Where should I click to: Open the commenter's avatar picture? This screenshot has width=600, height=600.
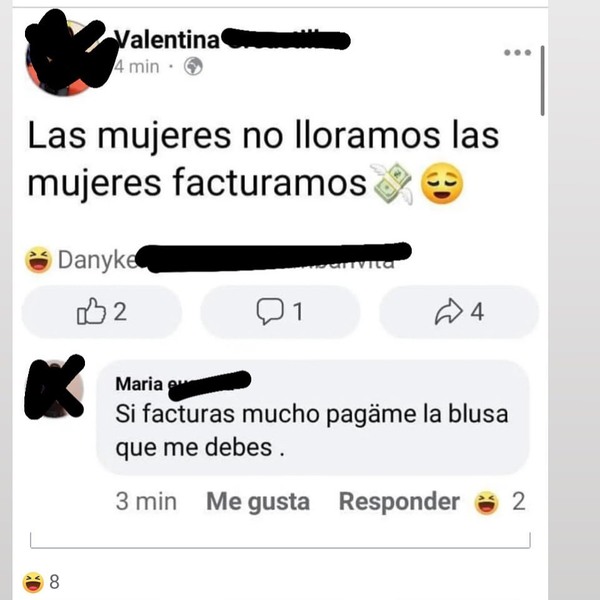pos(54,388)
